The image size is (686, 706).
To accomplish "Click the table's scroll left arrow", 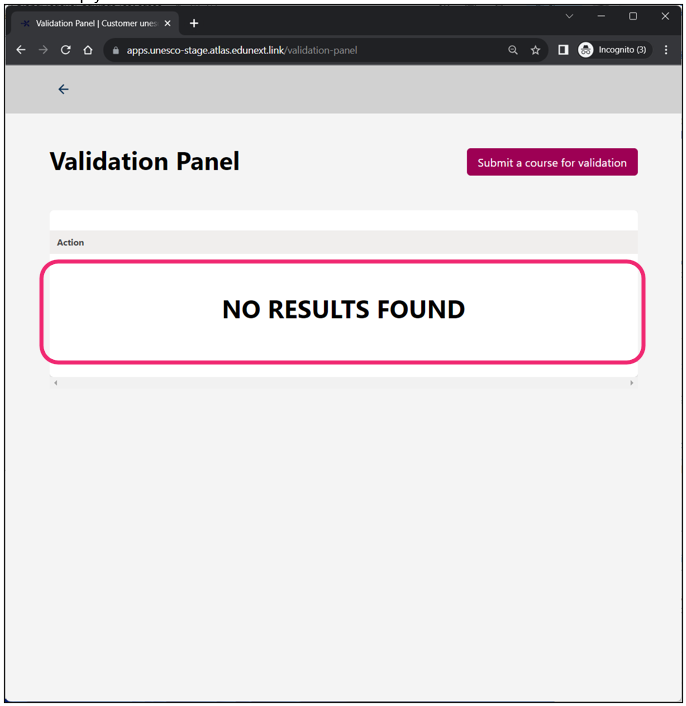I will pos(55,383).
